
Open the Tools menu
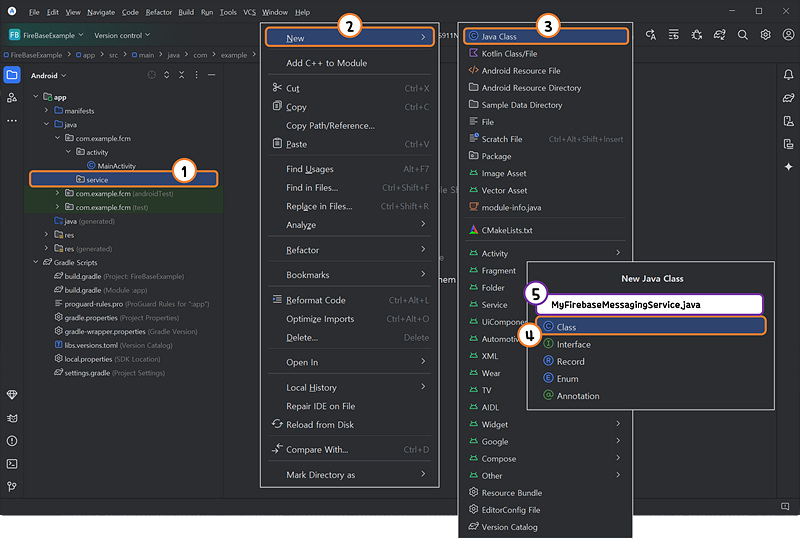pos(228,12)
